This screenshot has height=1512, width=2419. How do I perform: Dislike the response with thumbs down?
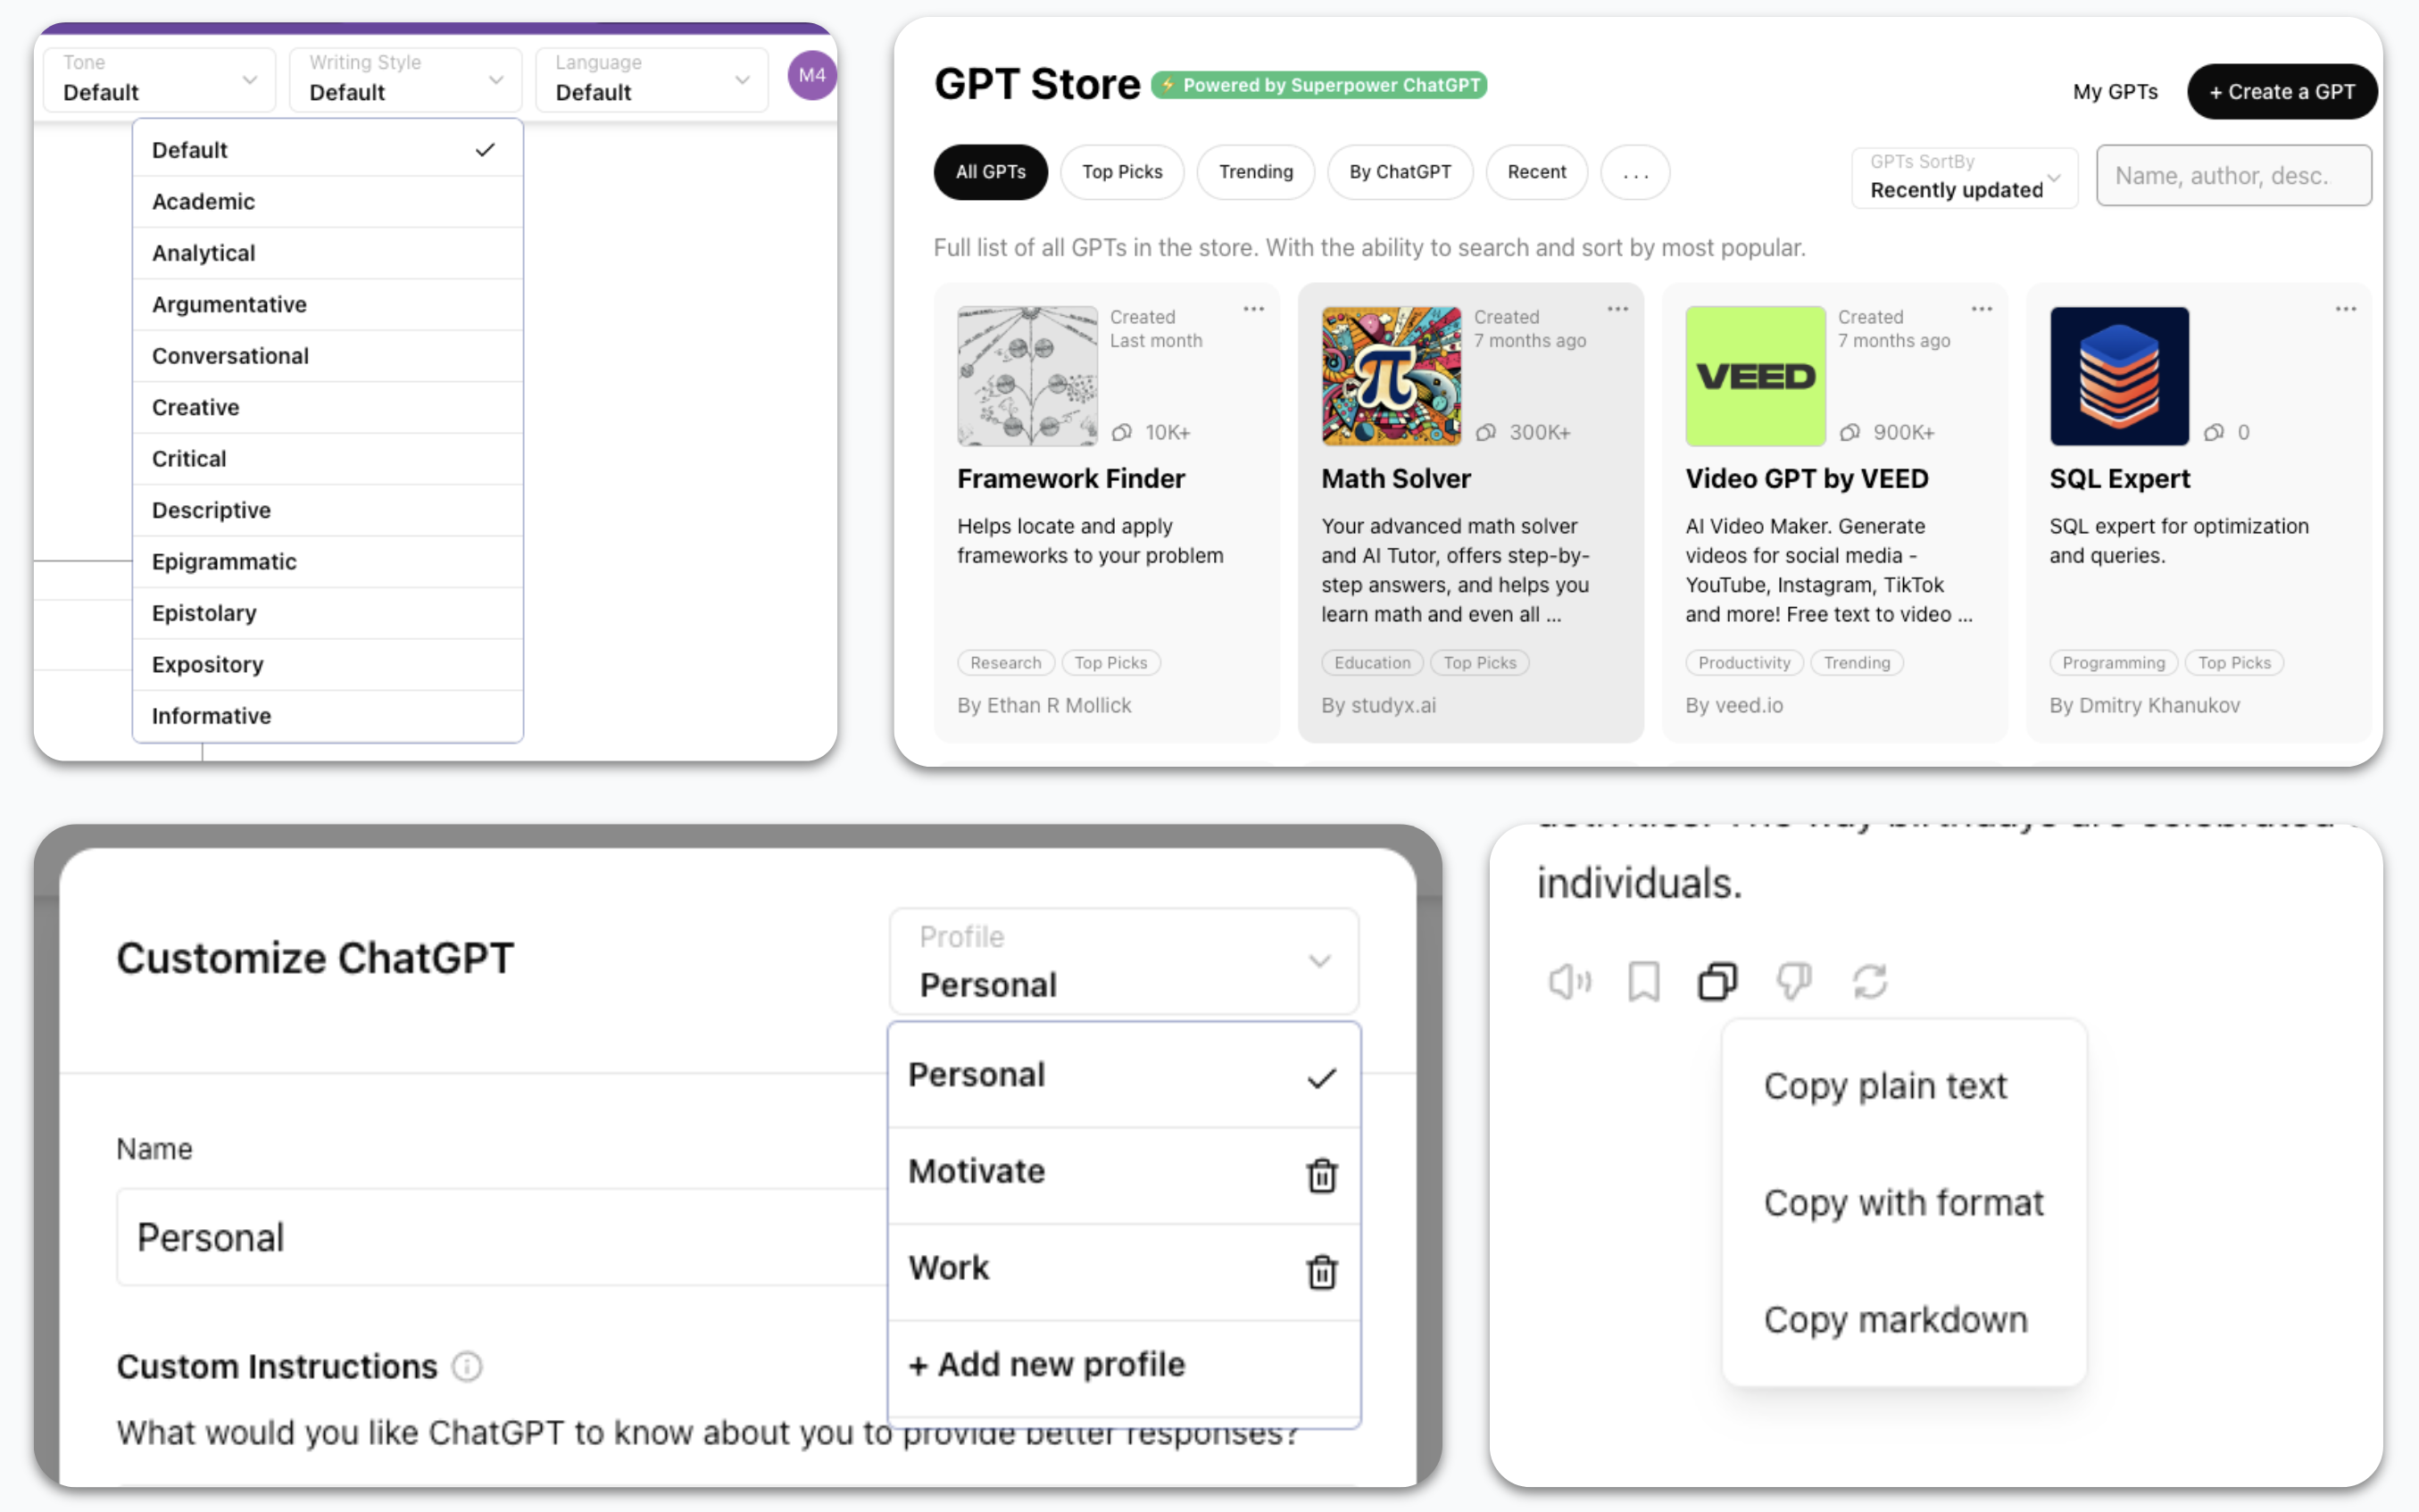1793,981
